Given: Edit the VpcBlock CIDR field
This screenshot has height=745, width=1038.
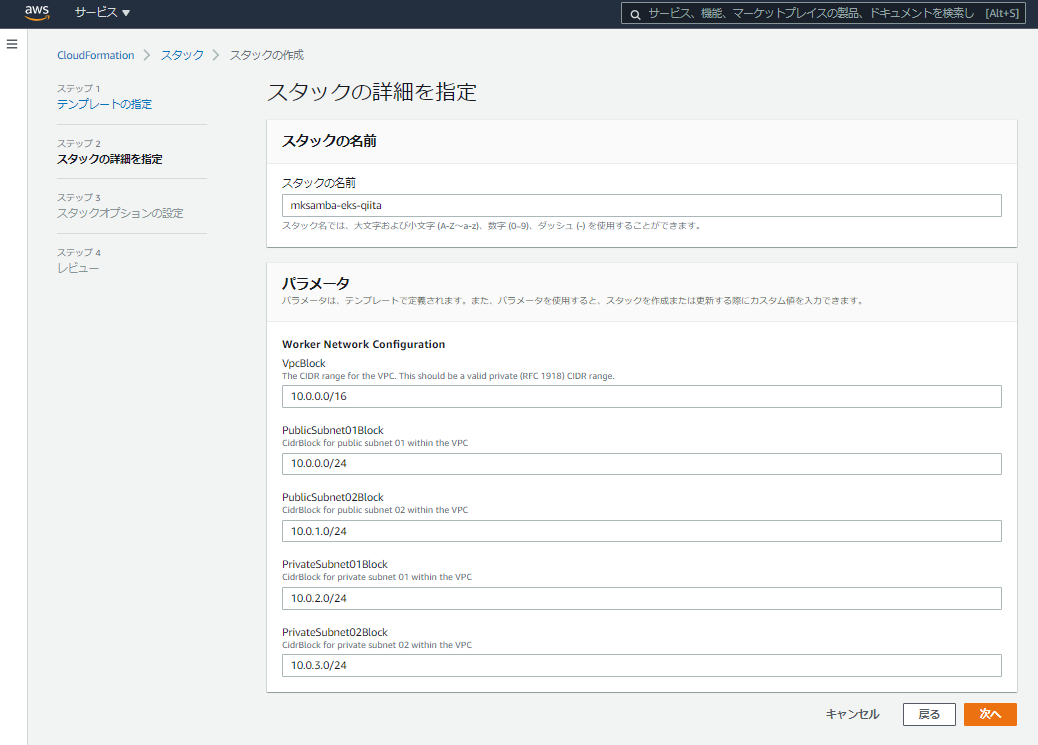Looking at the screenshot, I should 641,397.
